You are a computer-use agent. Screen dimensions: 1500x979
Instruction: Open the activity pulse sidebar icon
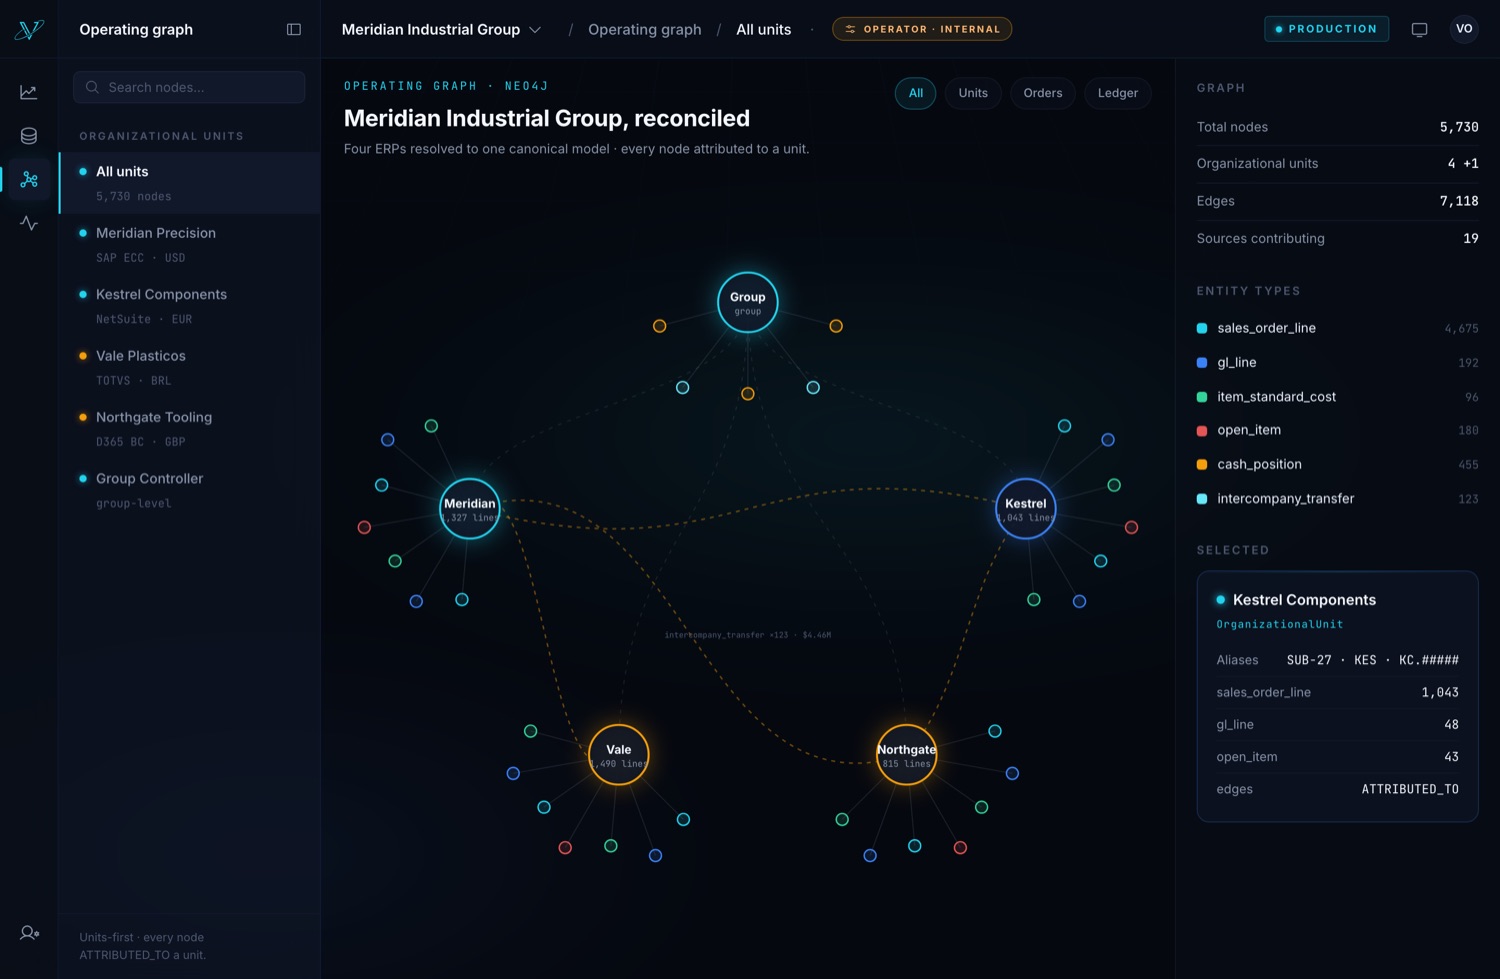[29, 223]
